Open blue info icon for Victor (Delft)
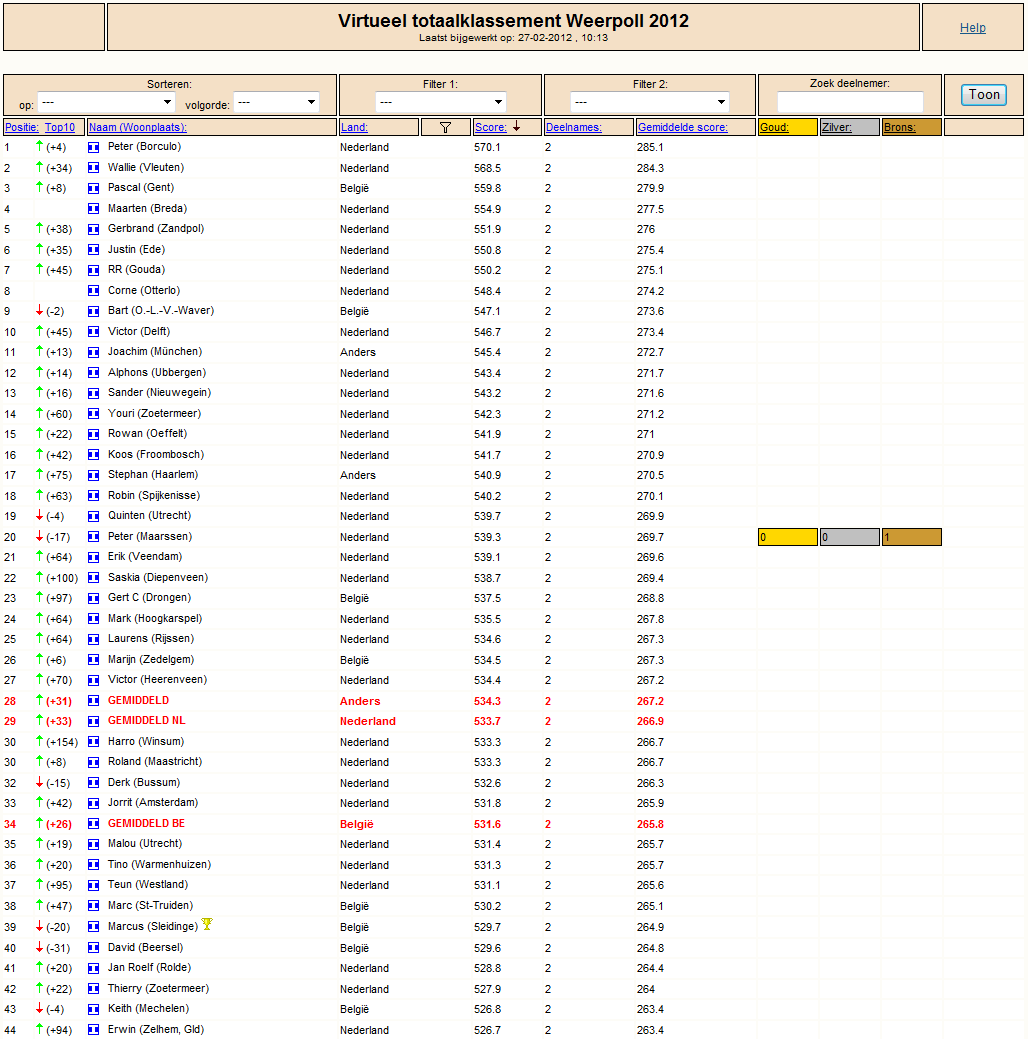 coord(93,332)
